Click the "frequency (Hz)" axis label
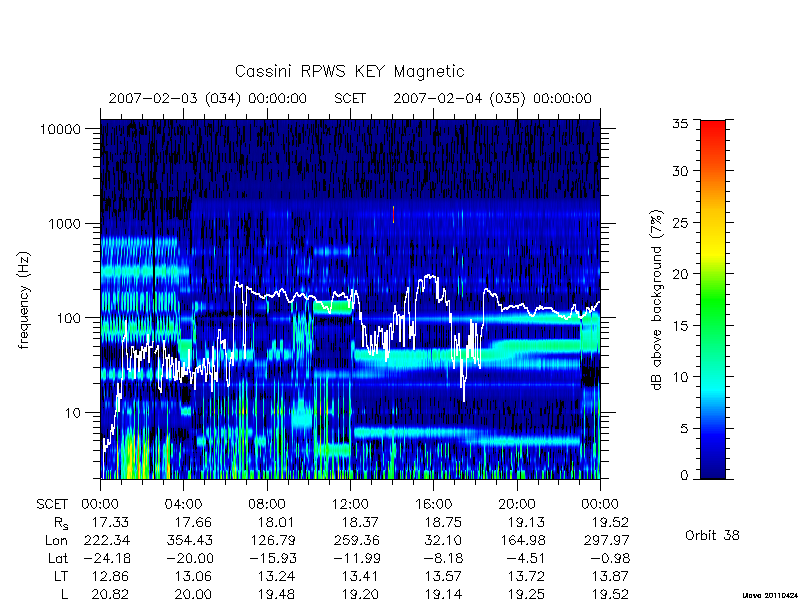The image size is (800, 600). [x=24, y=300]
